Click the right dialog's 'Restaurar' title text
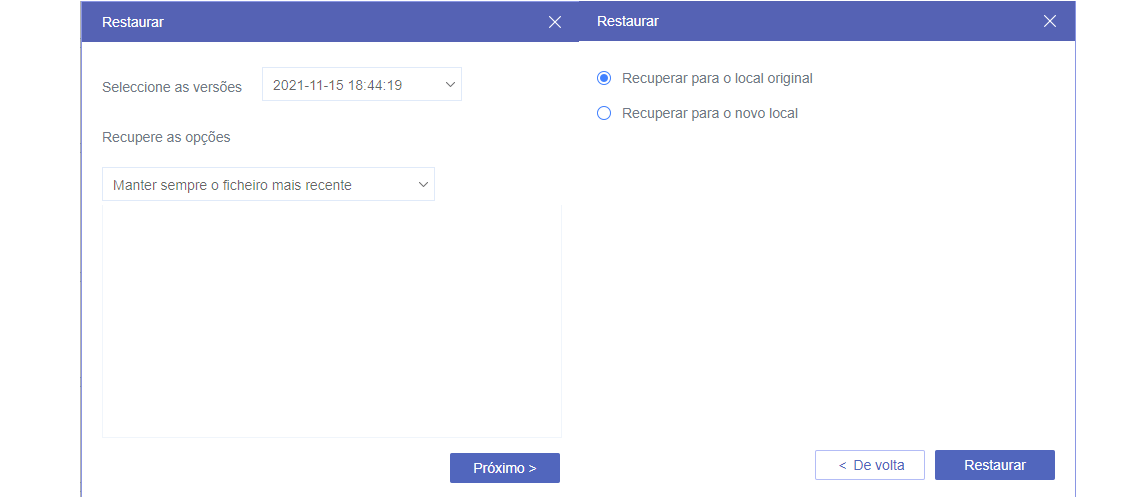Image resolution: width=1141 pixels, height=497 pixels. [x=628, y=21]
